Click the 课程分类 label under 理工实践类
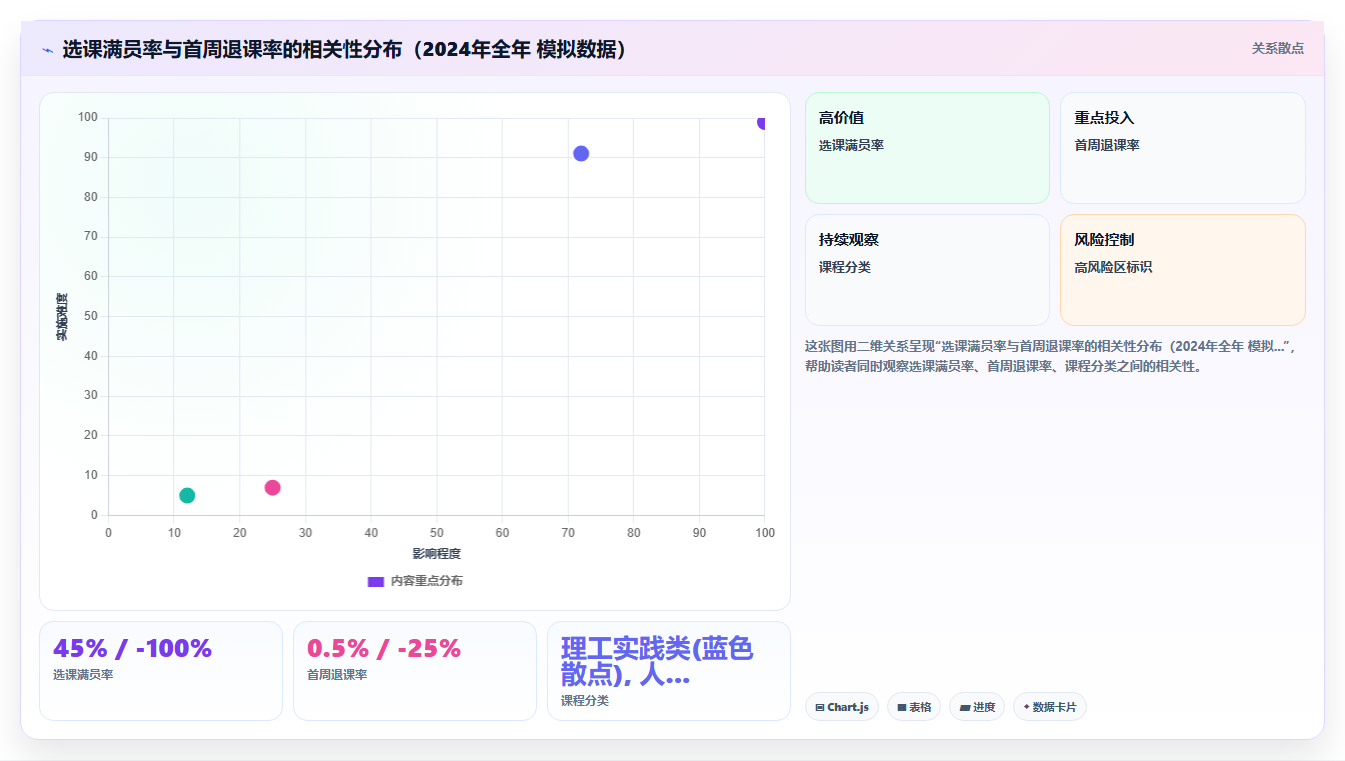The height and width of the screenshot is (761, 1345). click(x=585, y=701)
